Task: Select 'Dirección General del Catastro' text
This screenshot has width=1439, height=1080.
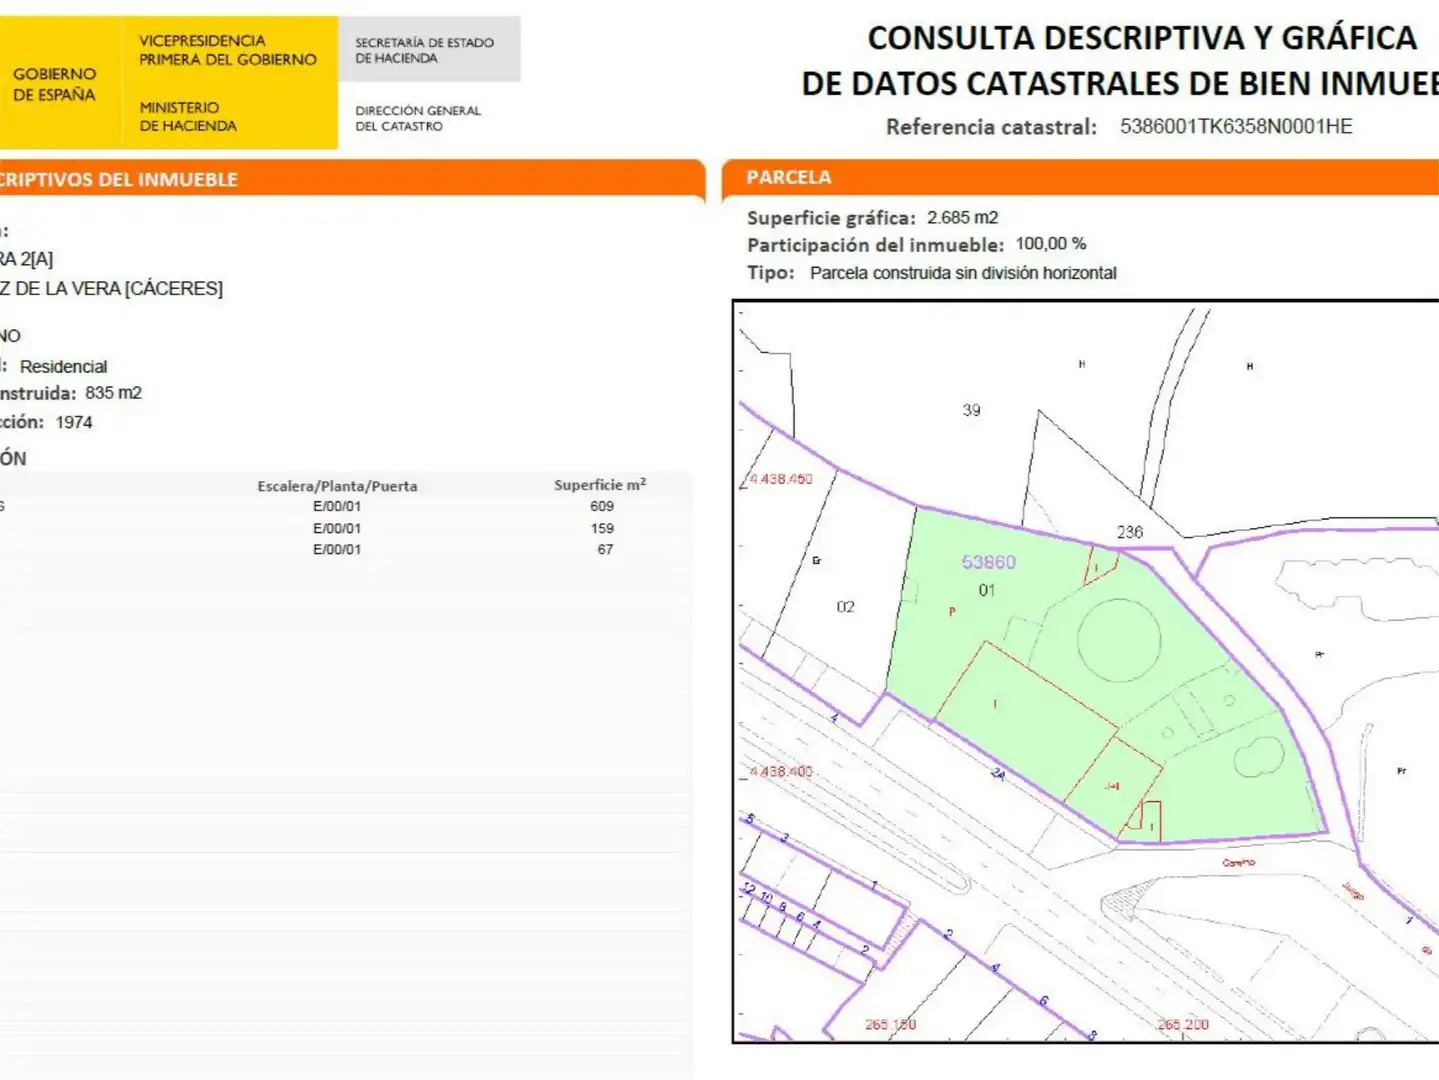Action: pyautogui.click(x=418, y=118)
